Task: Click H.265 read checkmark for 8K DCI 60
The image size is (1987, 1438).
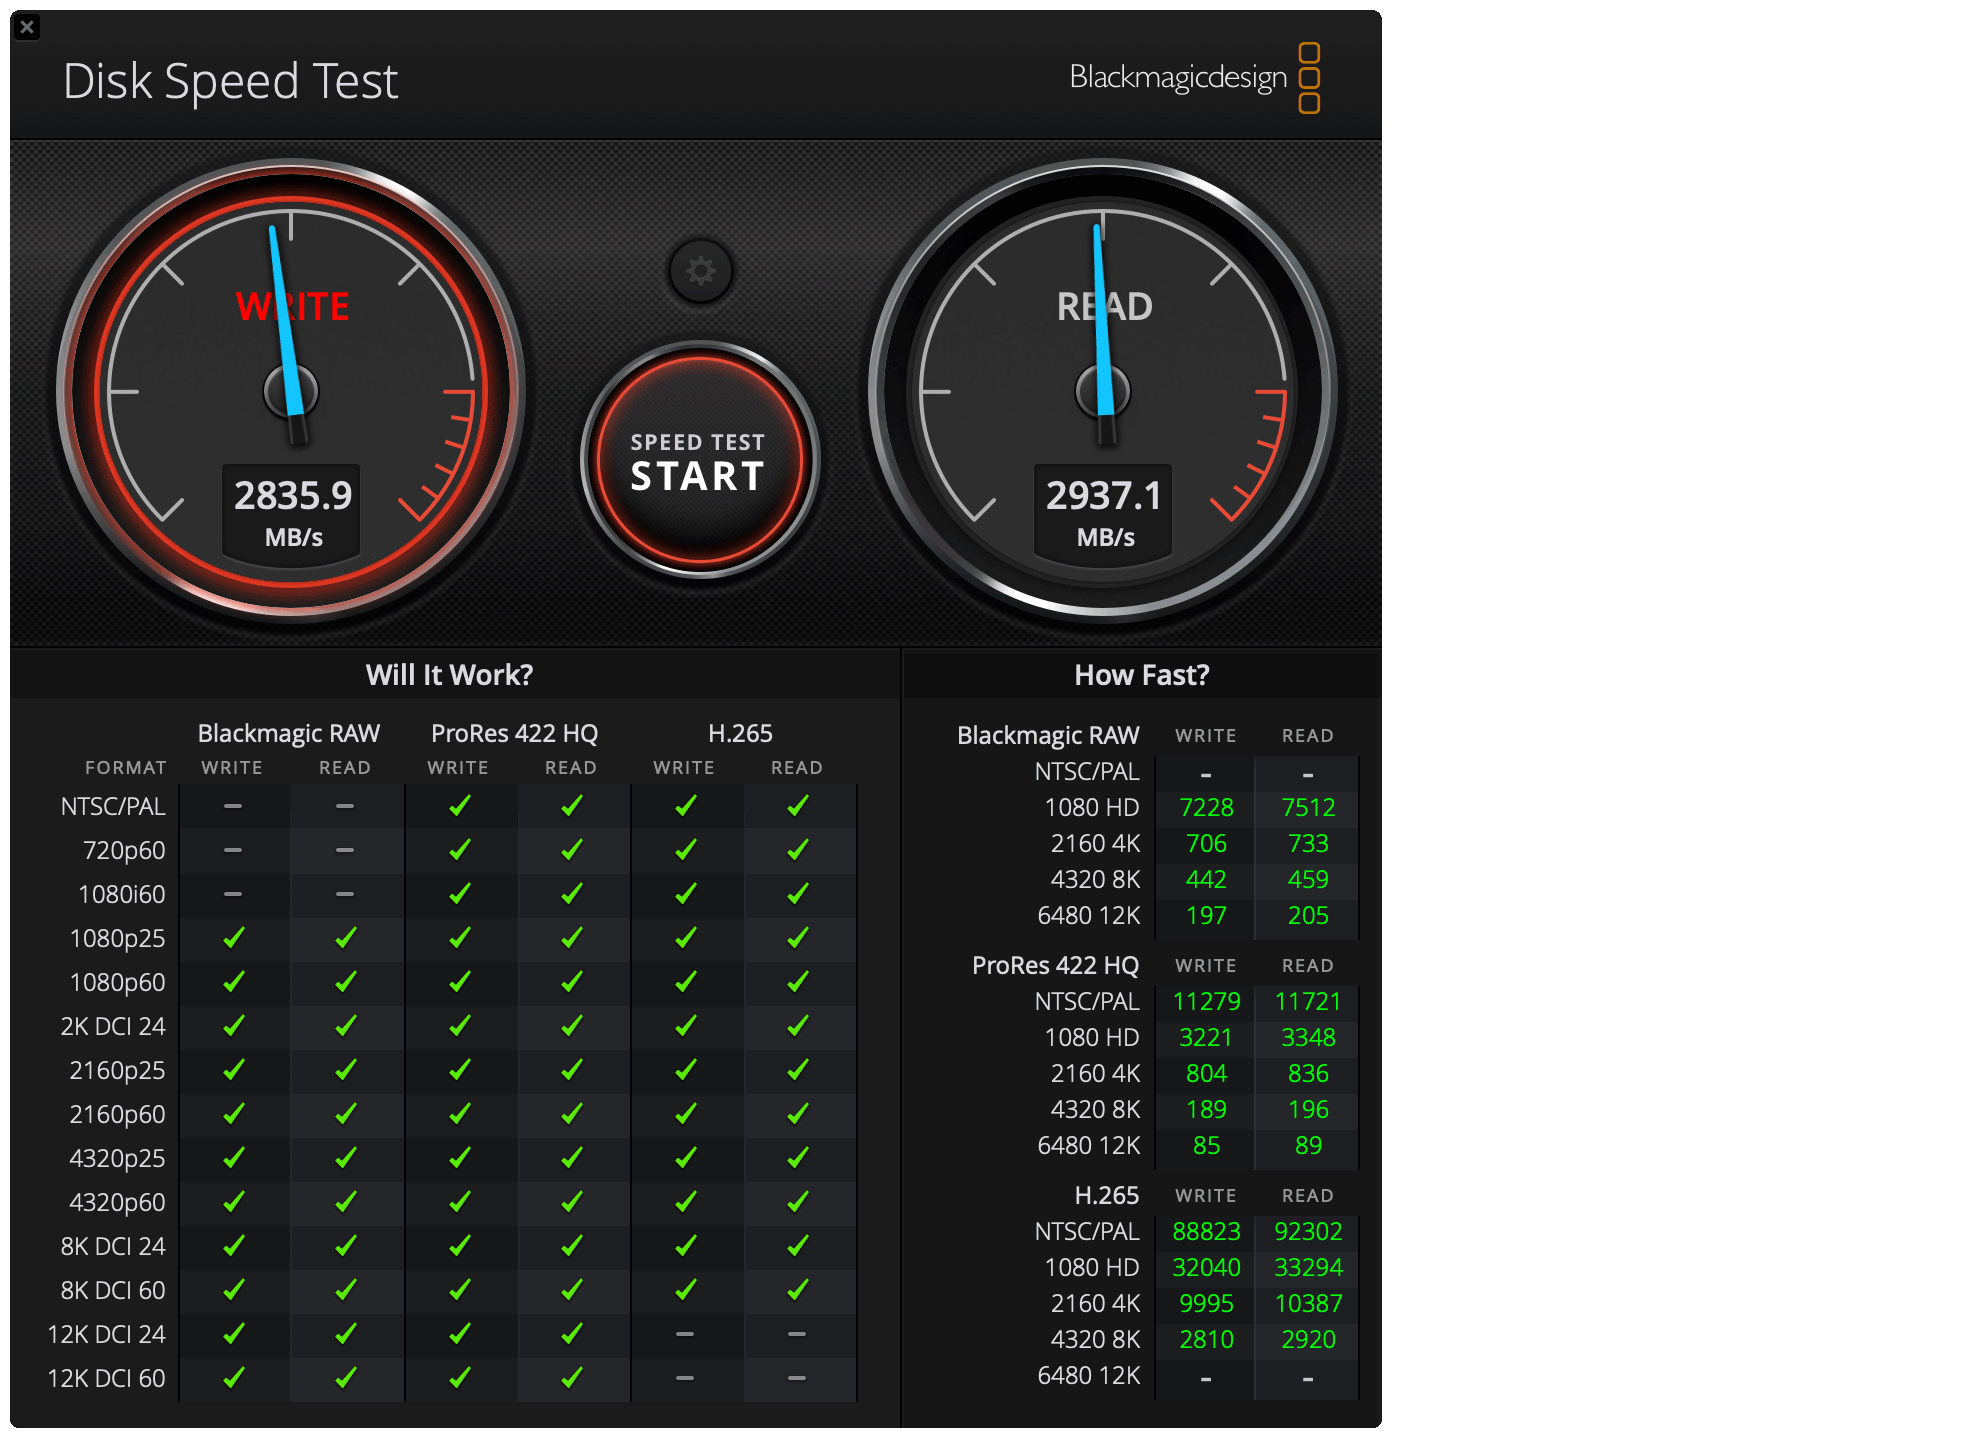Action: coord(797,1290)
